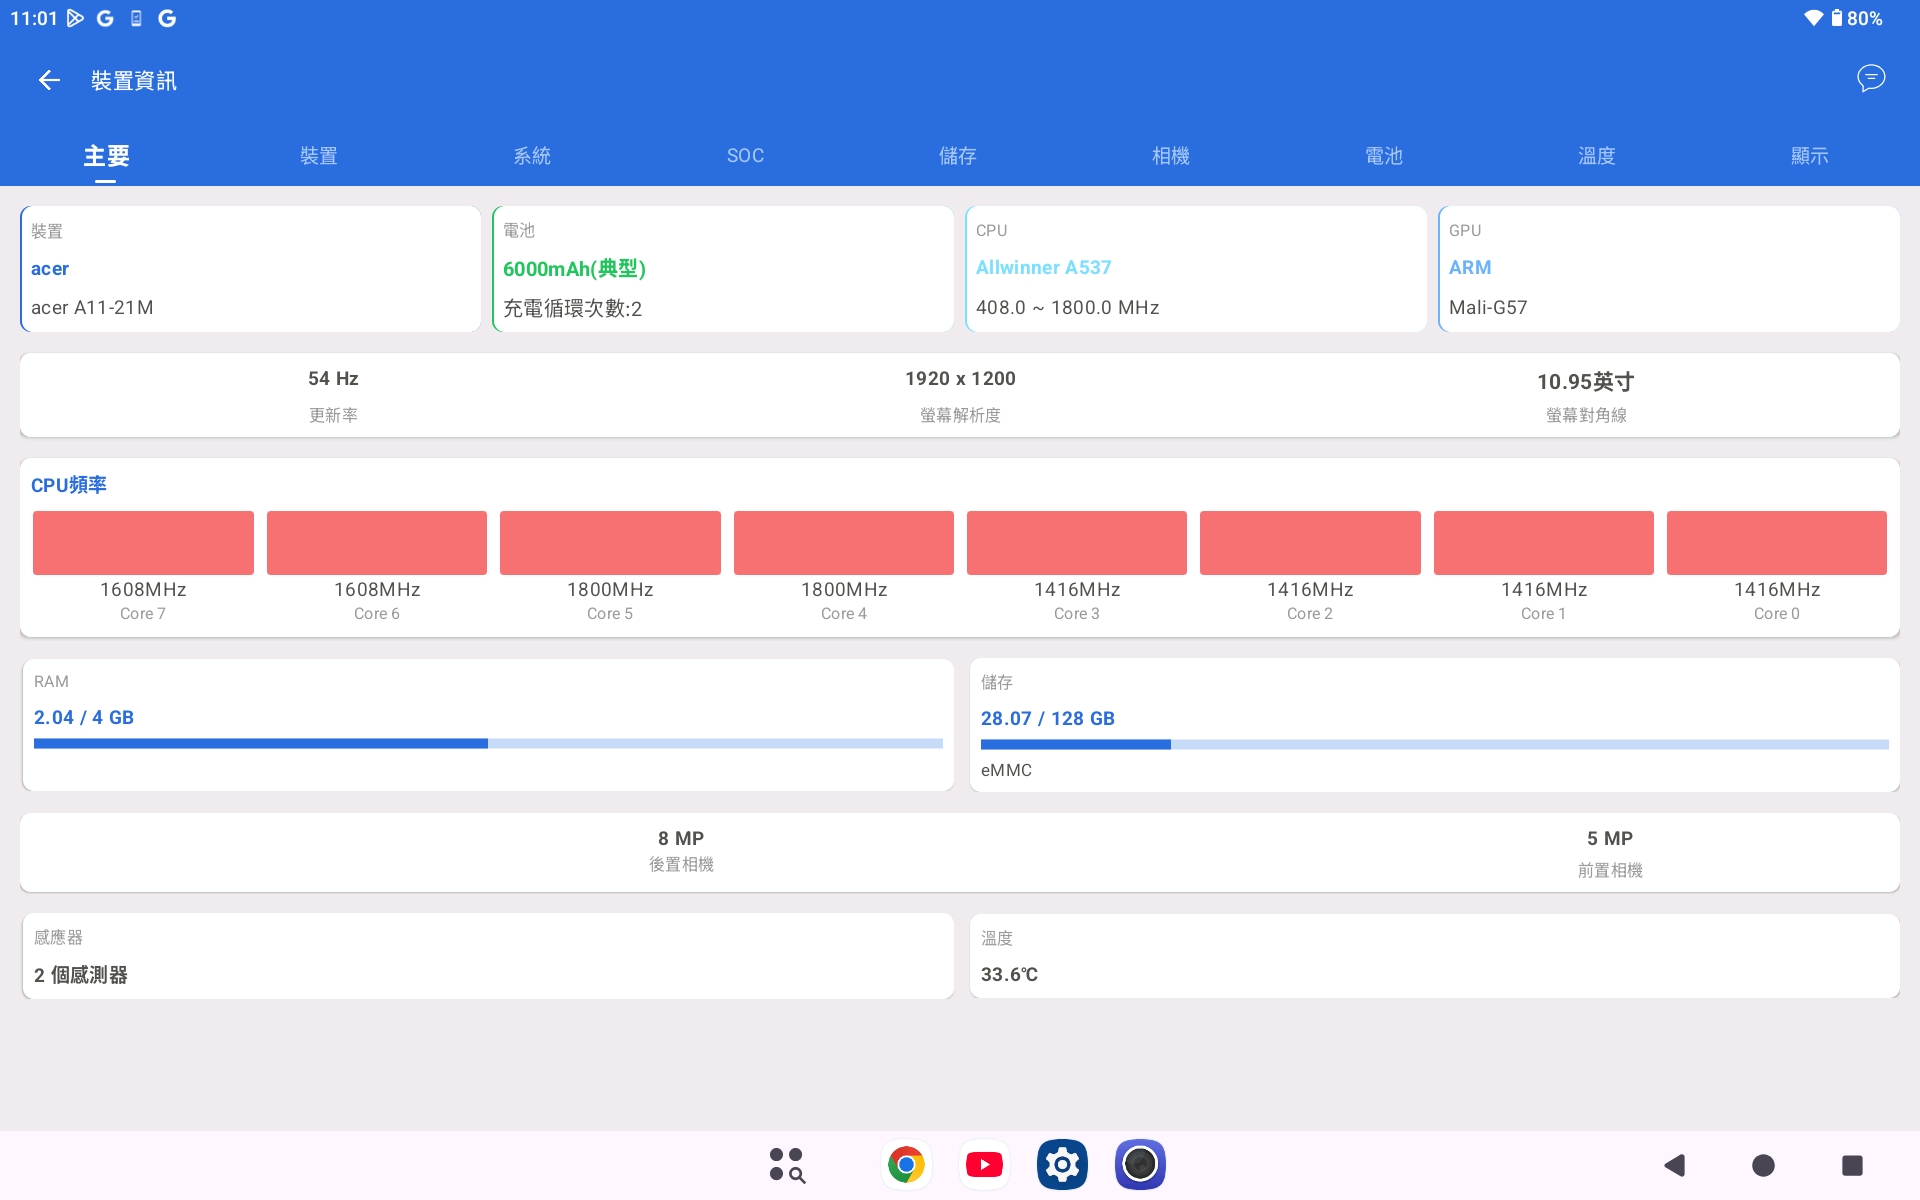
Task: Tap the recent apps square button
Action: 1852,1165
